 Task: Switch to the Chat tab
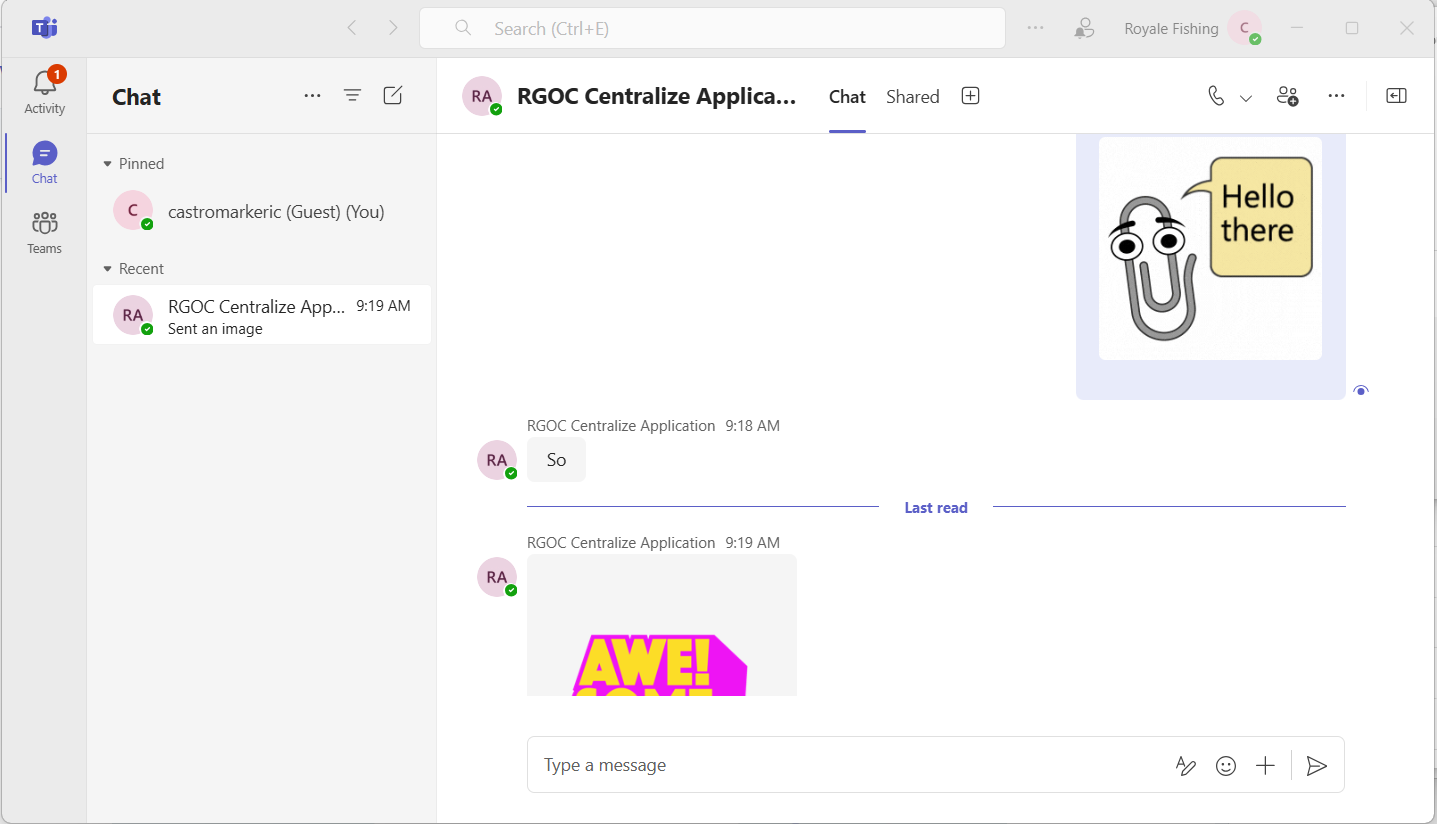[847, 97]
